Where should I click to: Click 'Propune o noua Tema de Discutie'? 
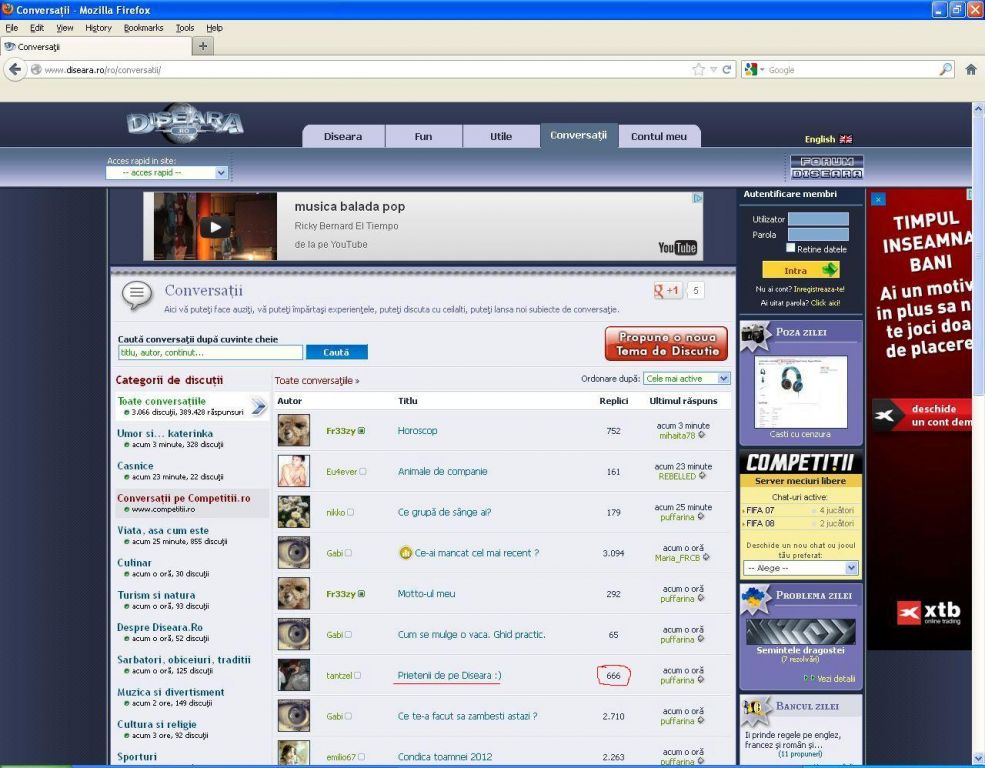tap(666, 344)
